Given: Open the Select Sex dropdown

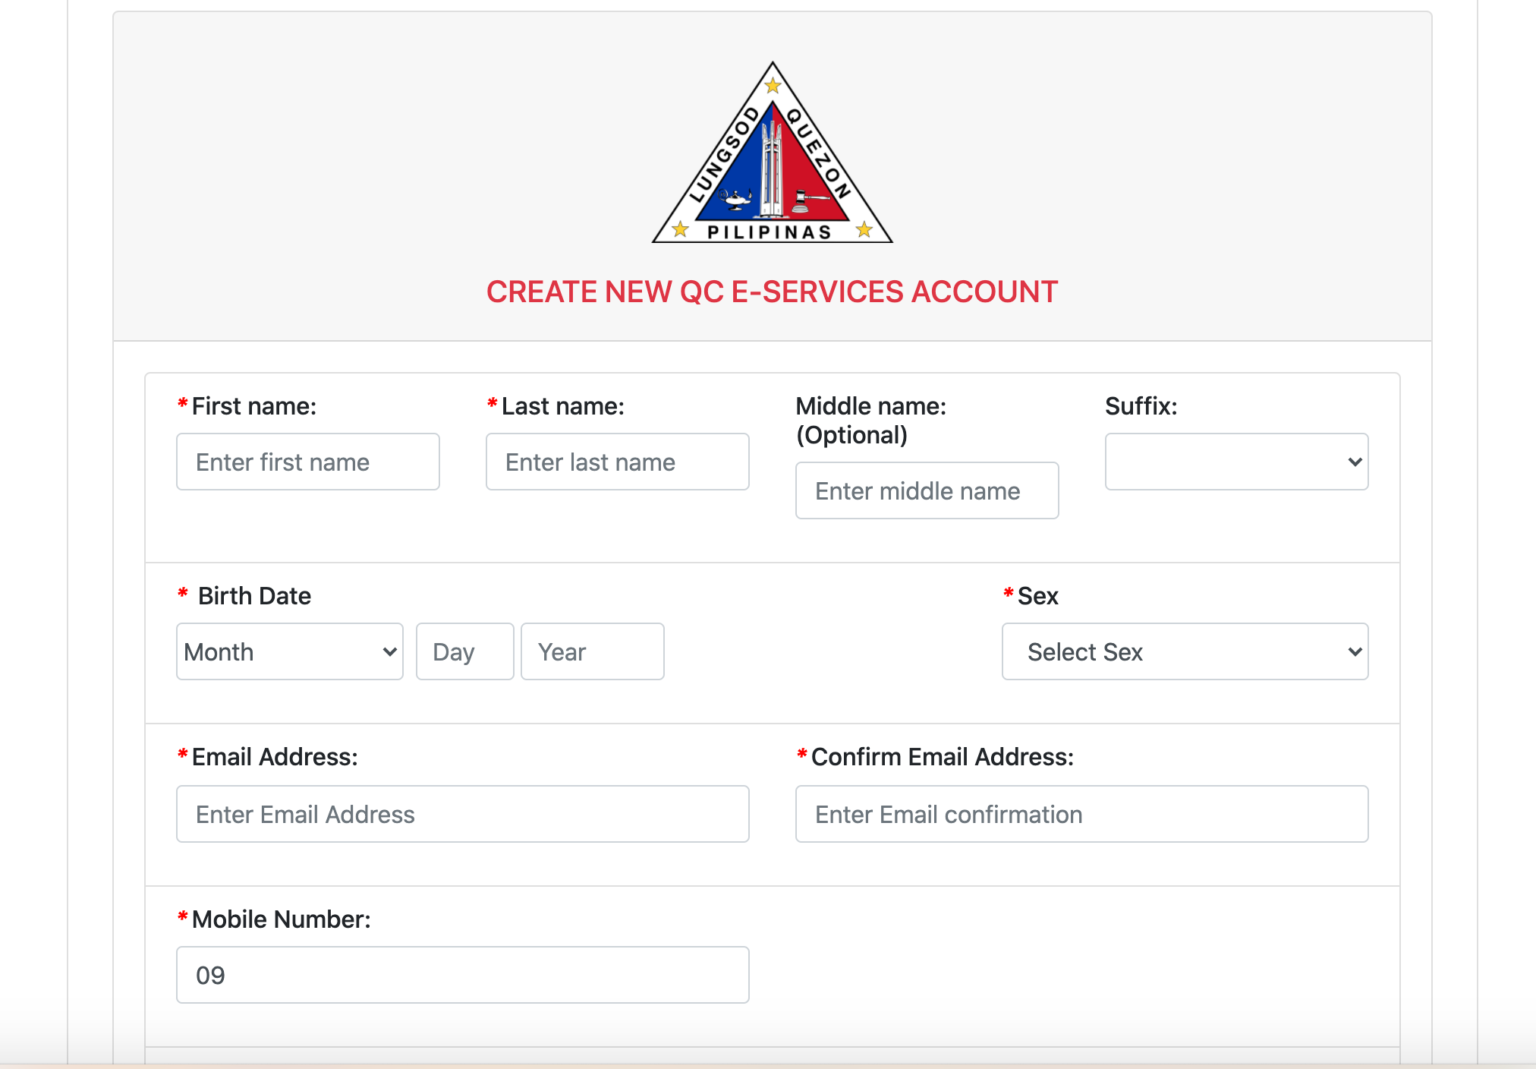Looking at the screenshot, I should coord(1183,651).
